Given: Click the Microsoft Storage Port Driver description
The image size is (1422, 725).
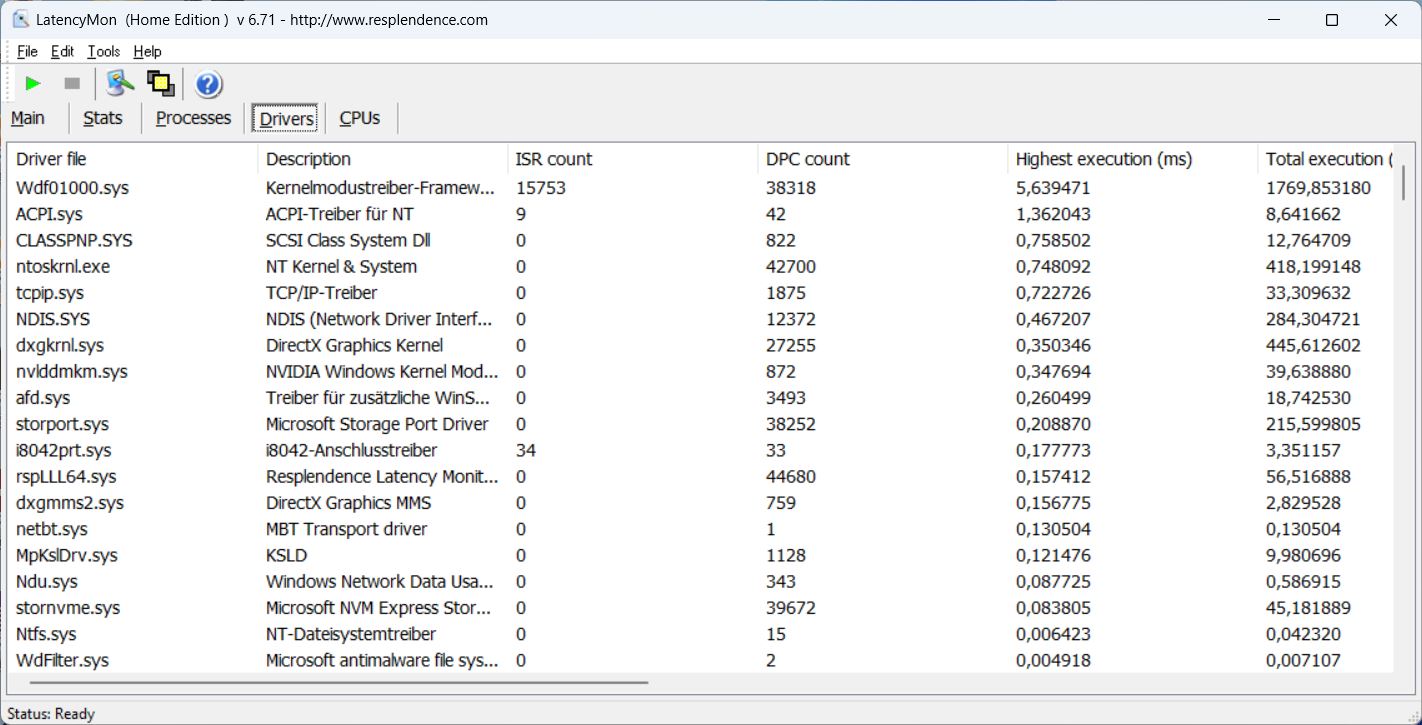Looking at the screenshot, I should pos(377,424).
